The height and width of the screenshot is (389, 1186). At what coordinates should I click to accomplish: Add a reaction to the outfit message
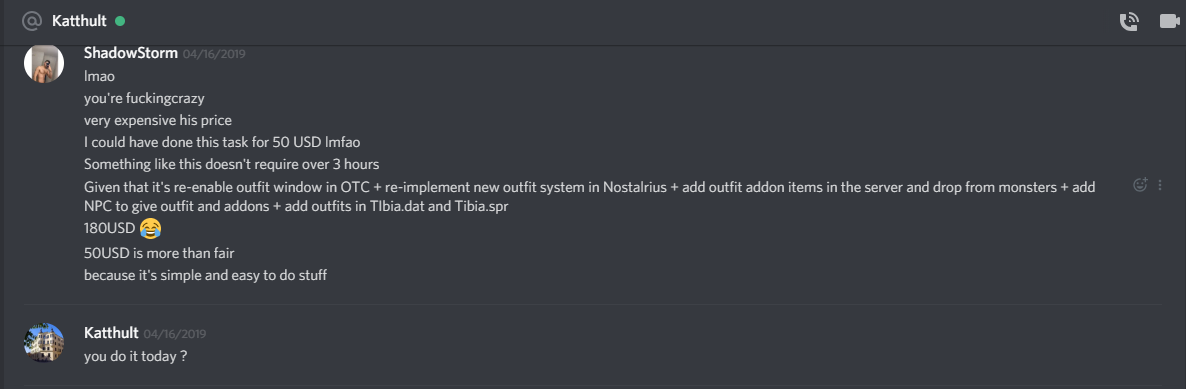[x=1139, y=185]
